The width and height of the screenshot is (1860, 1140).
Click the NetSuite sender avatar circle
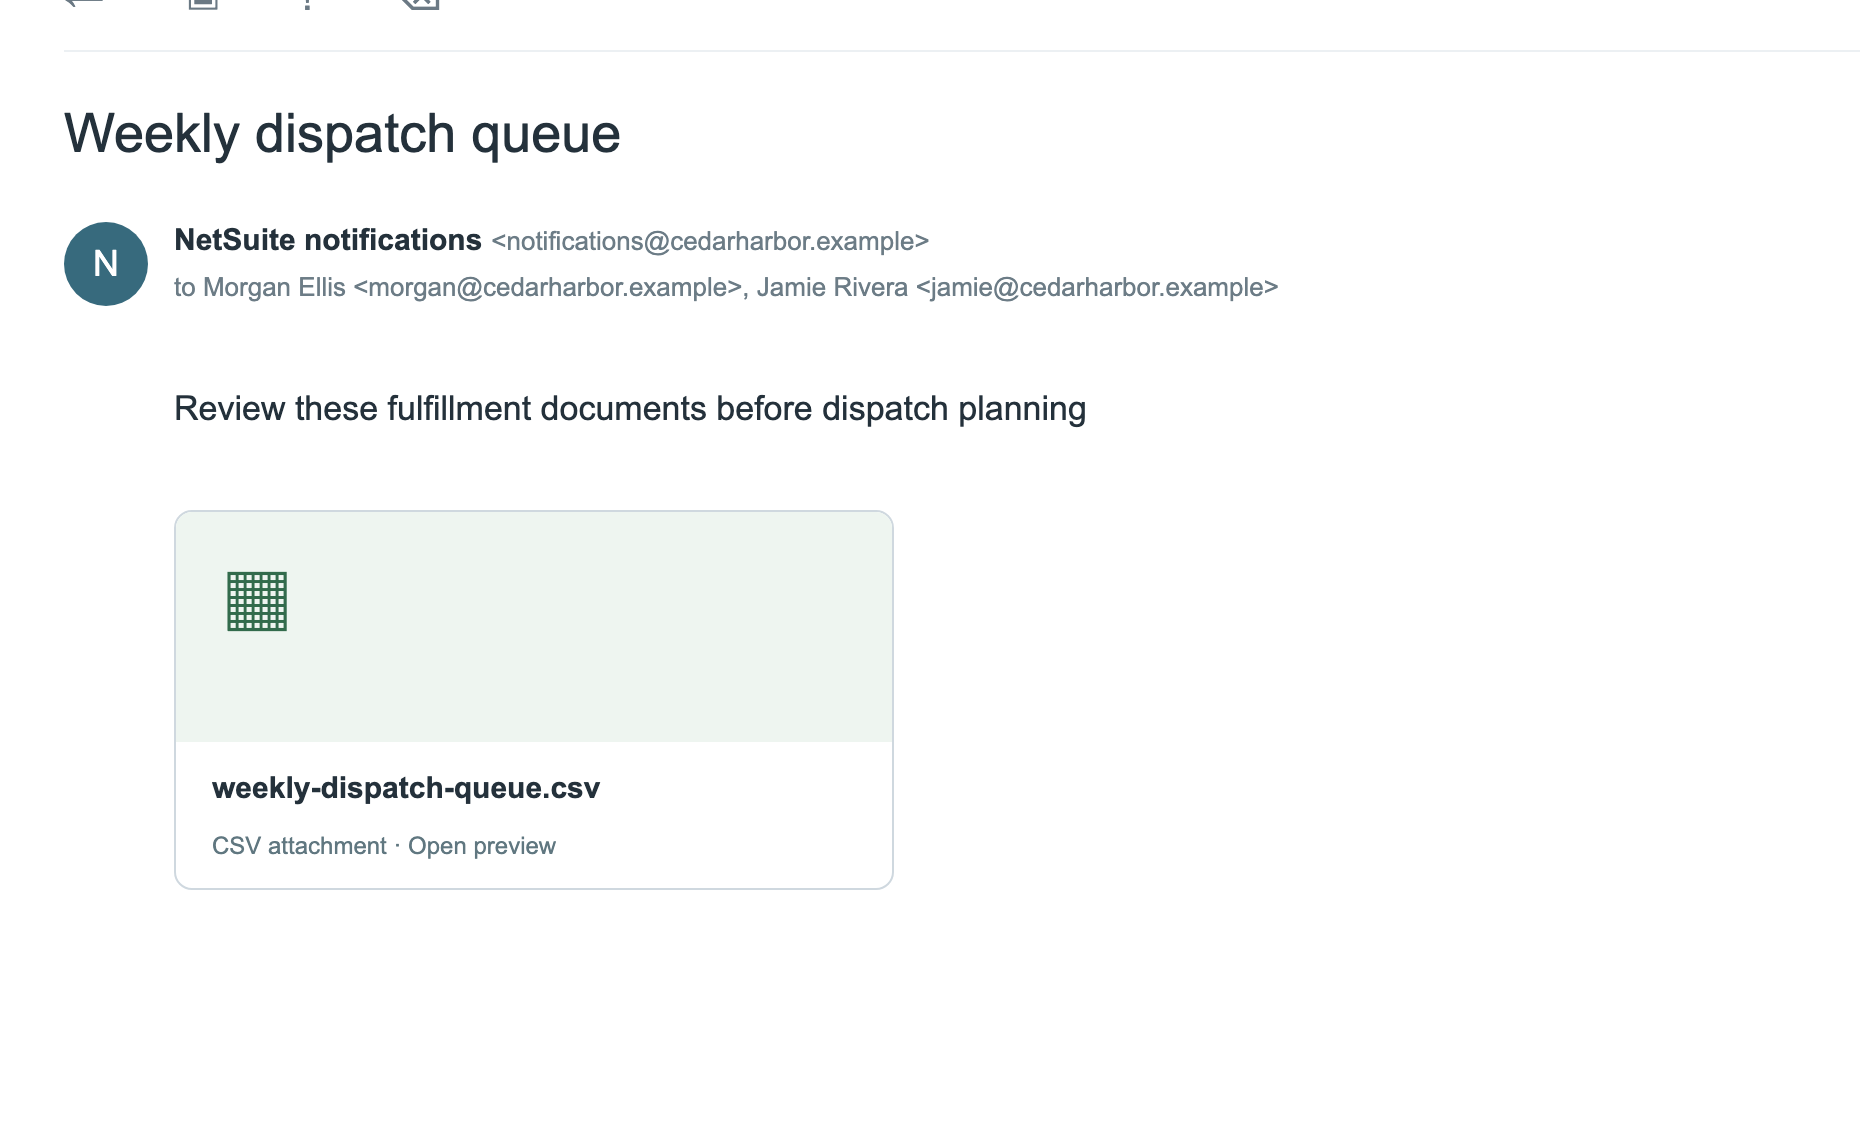[x=106, y=264]
